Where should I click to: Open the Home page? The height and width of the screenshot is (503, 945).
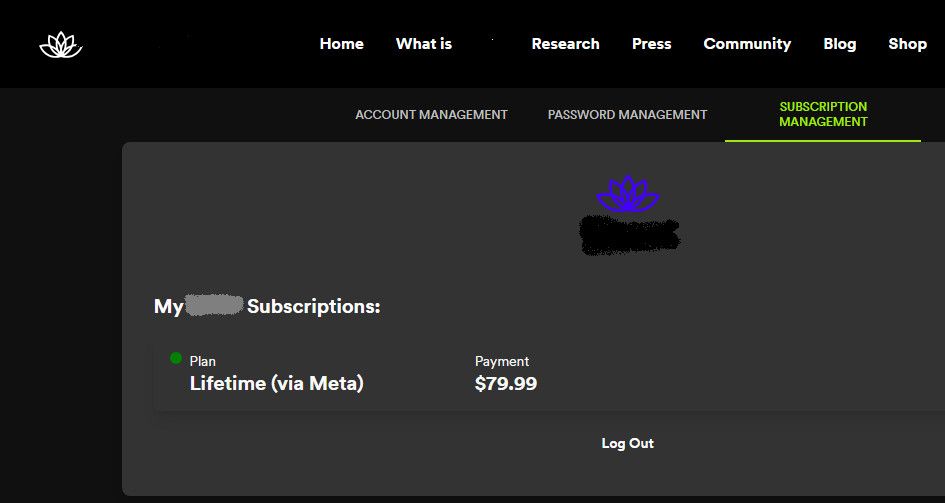click(x=341, y=44)
